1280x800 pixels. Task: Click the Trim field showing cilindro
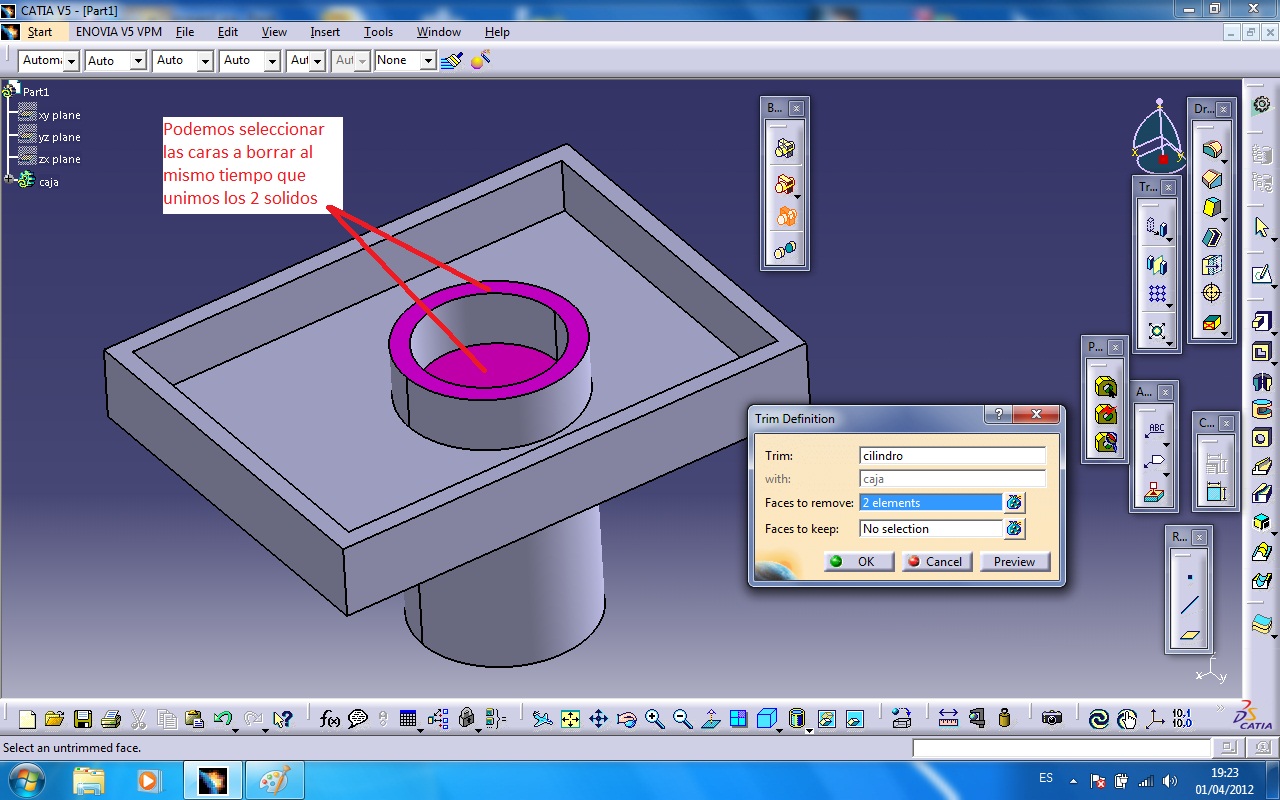click(x=952, y=456)
